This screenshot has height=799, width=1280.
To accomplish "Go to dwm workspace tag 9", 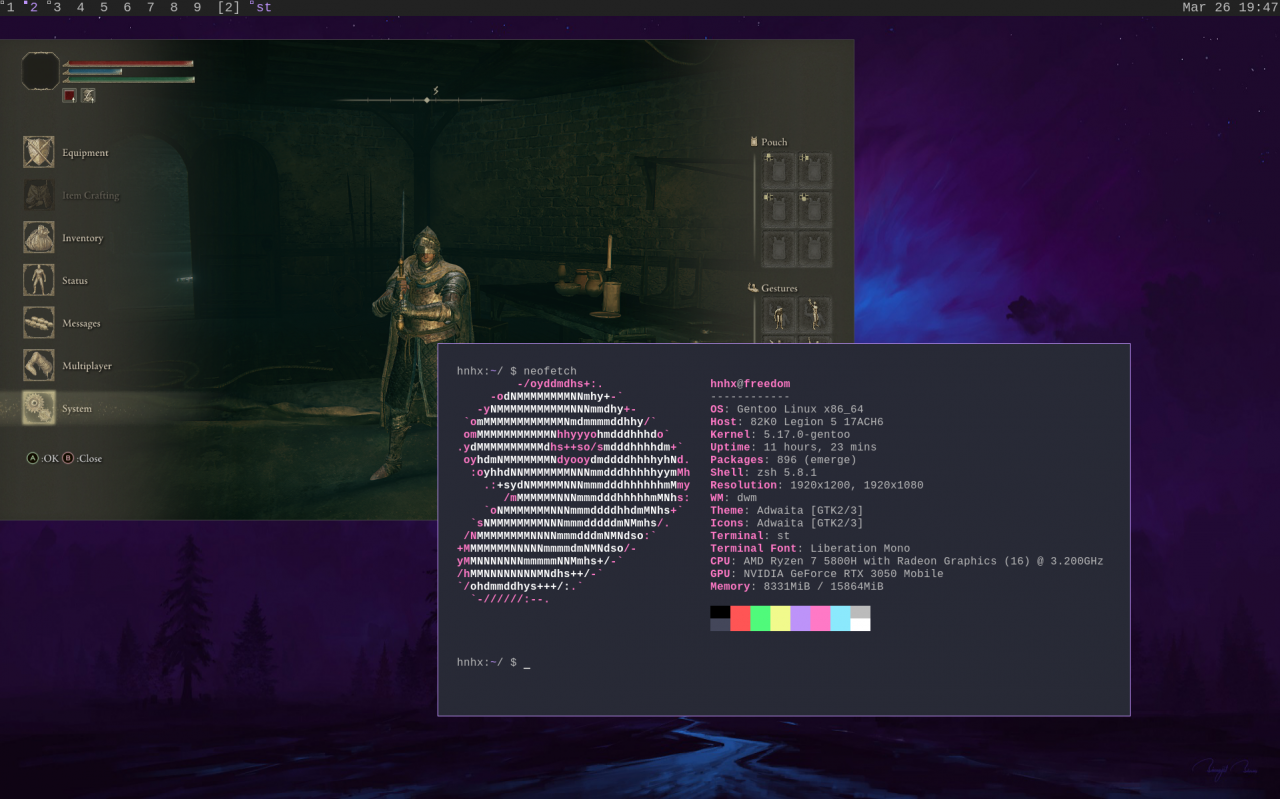I will 197,8.
